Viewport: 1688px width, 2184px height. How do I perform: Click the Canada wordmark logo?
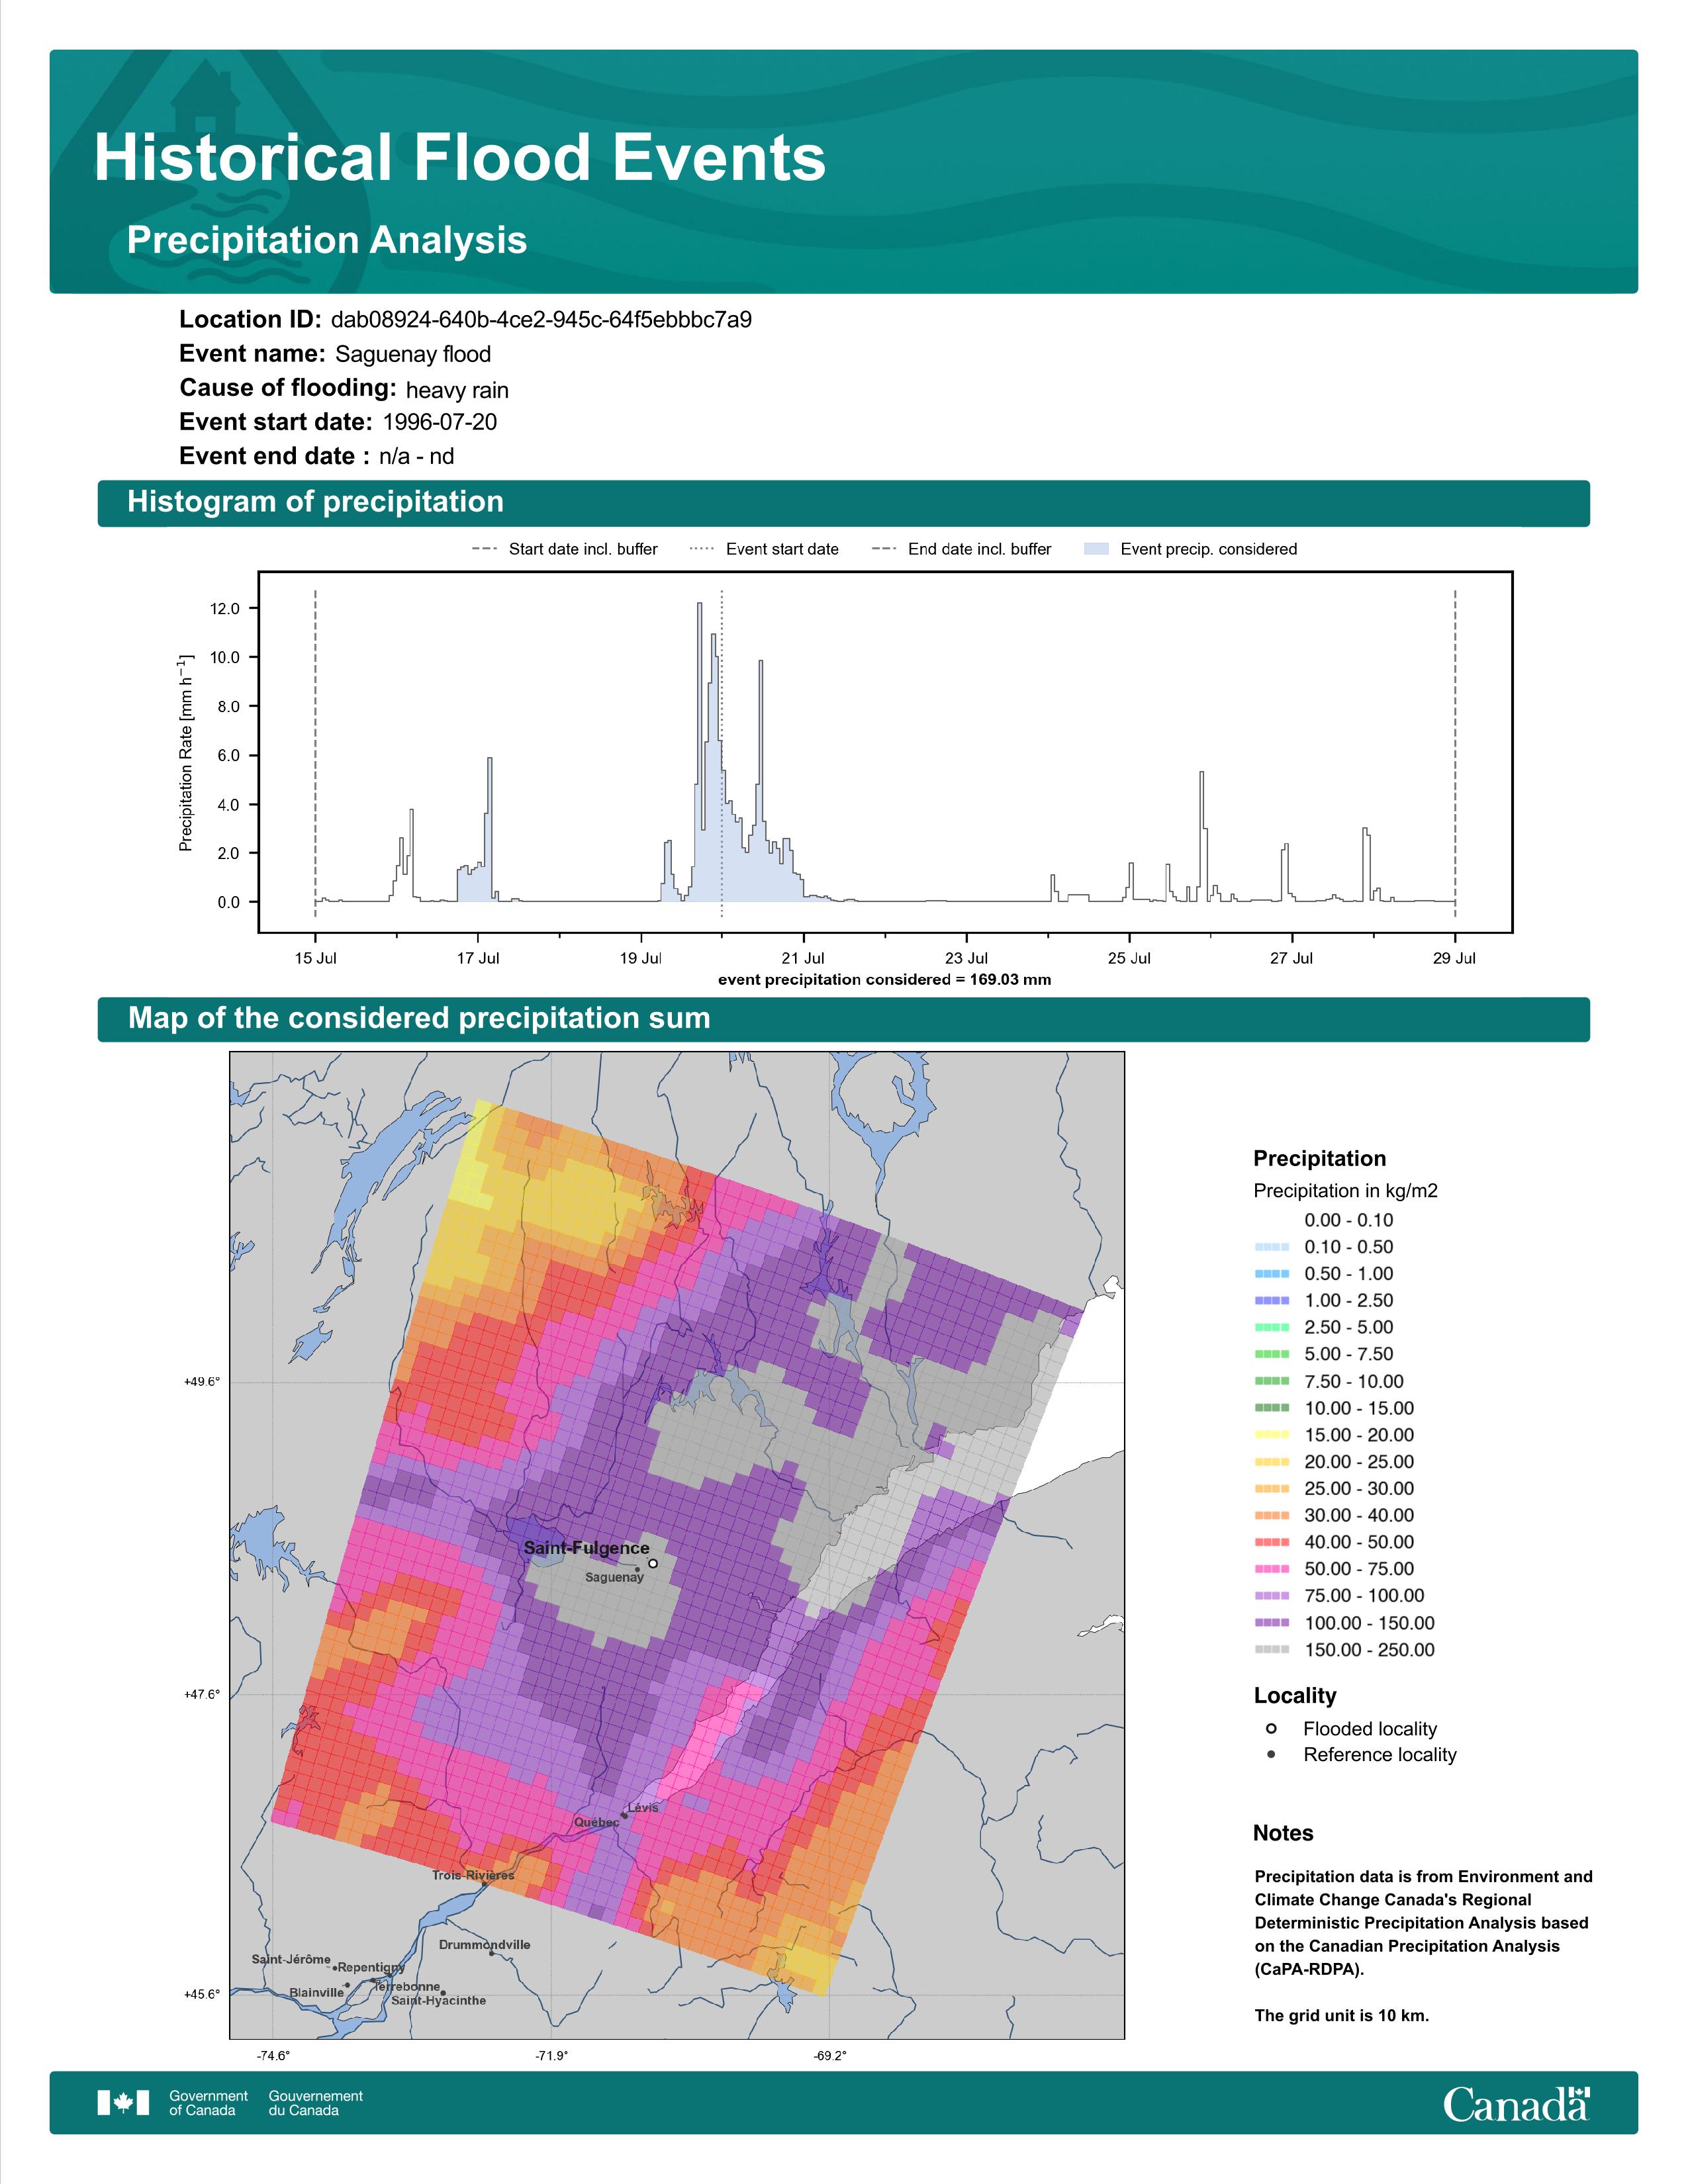tap(1516, 2103)
